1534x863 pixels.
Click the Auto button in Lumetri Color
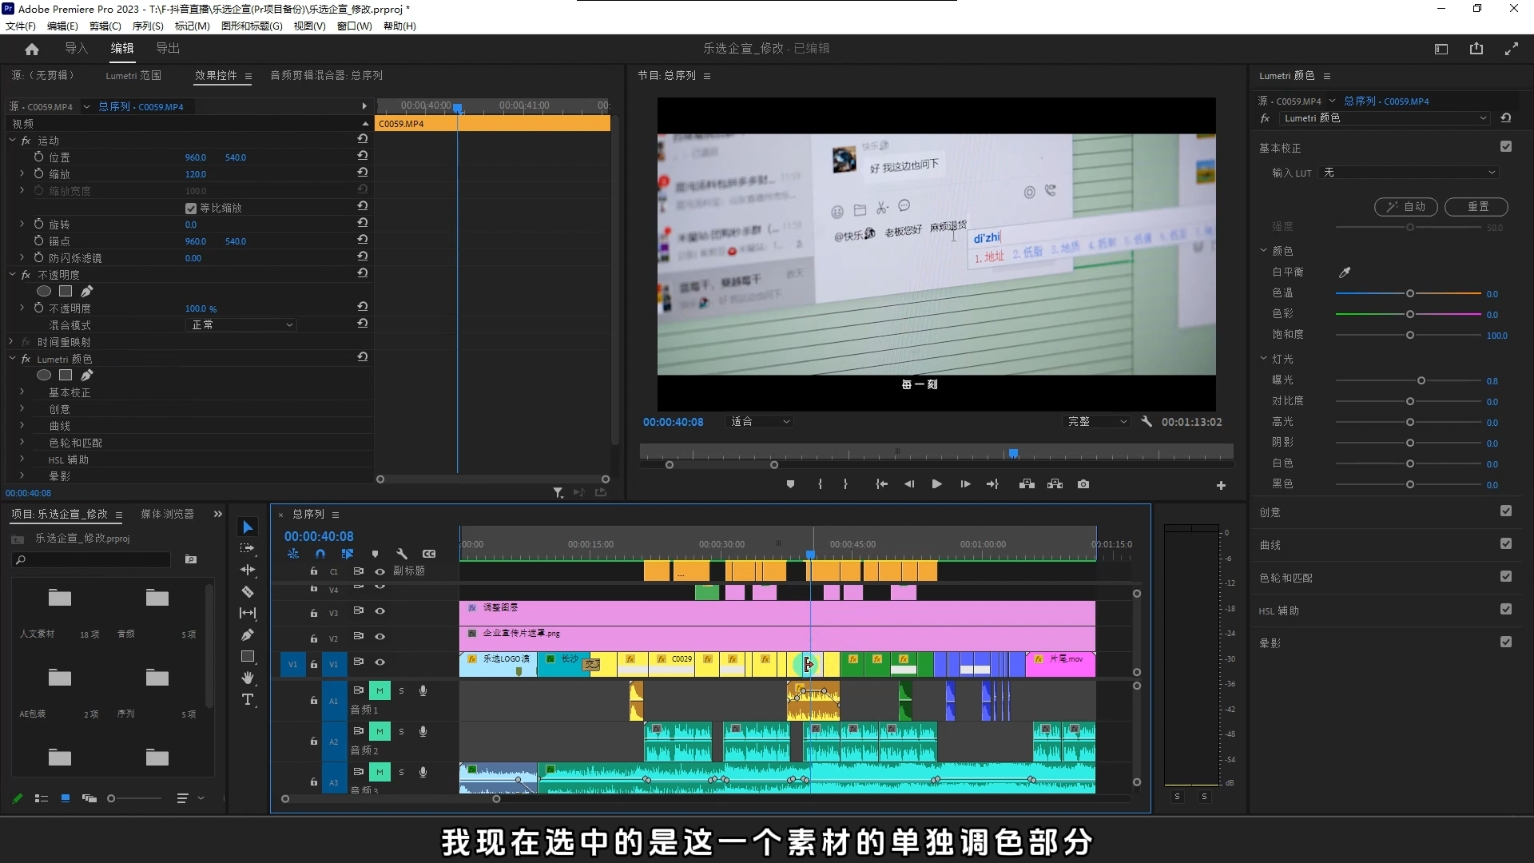coord(1405,207)
